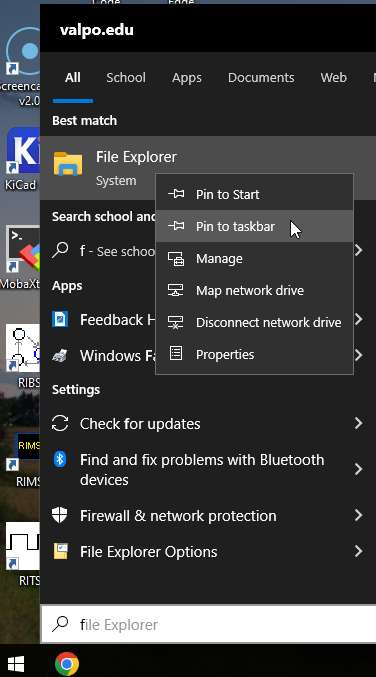
Task: Click the Bluetooth icon in settings results
Action: coord(60,459)
